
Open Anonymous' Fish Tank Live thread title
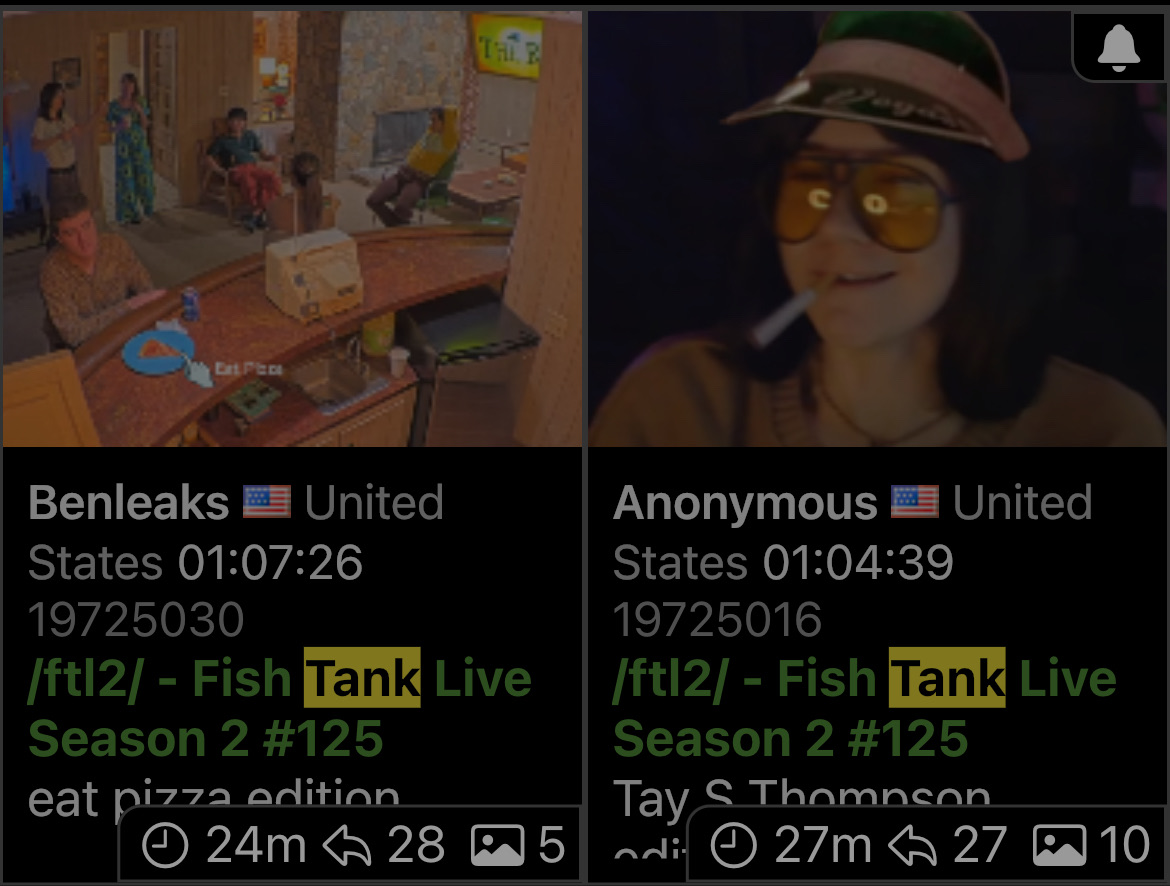pyautogui.click(x=865, y=708)
